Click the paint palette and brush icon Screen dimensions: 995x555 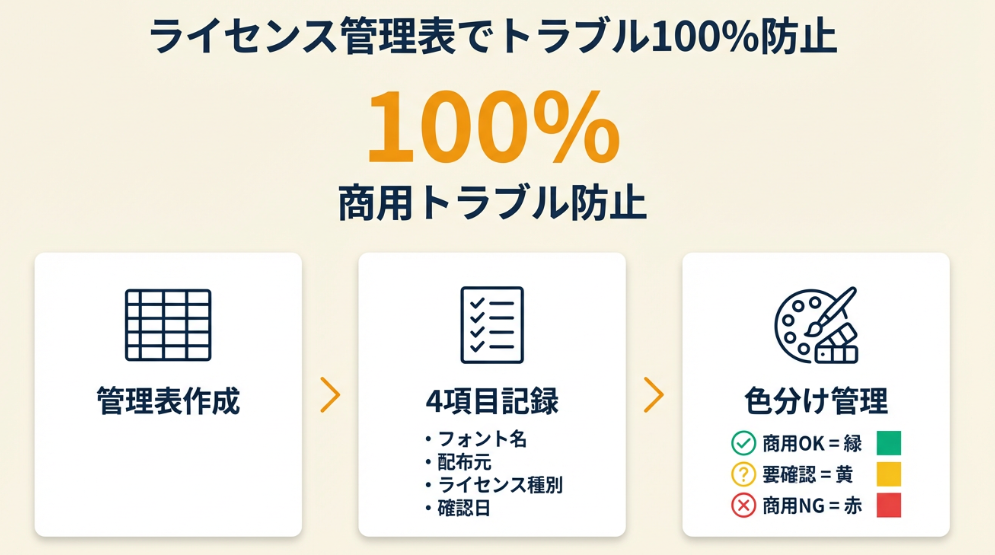[815, 325]
